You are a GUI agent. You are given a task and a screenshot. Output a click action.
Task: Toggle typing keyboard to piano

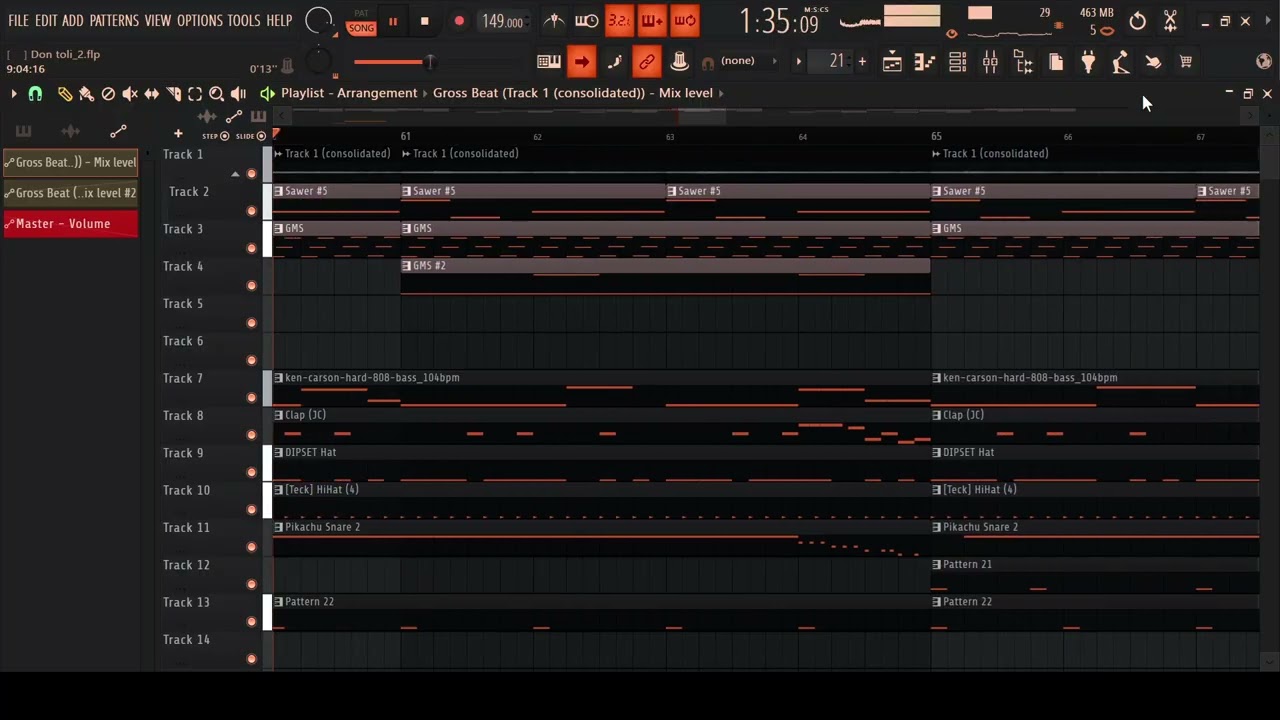549,62
